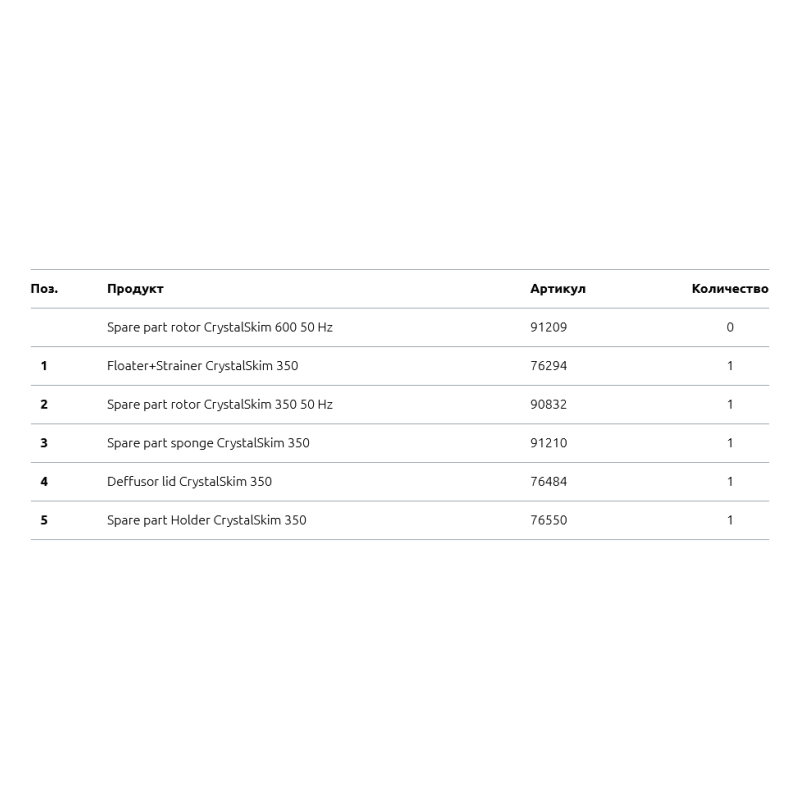This screenshot has height=800, width=800.
Task: Open Spare part sponge CrystalSkim 350
Action: click(208, 443)
